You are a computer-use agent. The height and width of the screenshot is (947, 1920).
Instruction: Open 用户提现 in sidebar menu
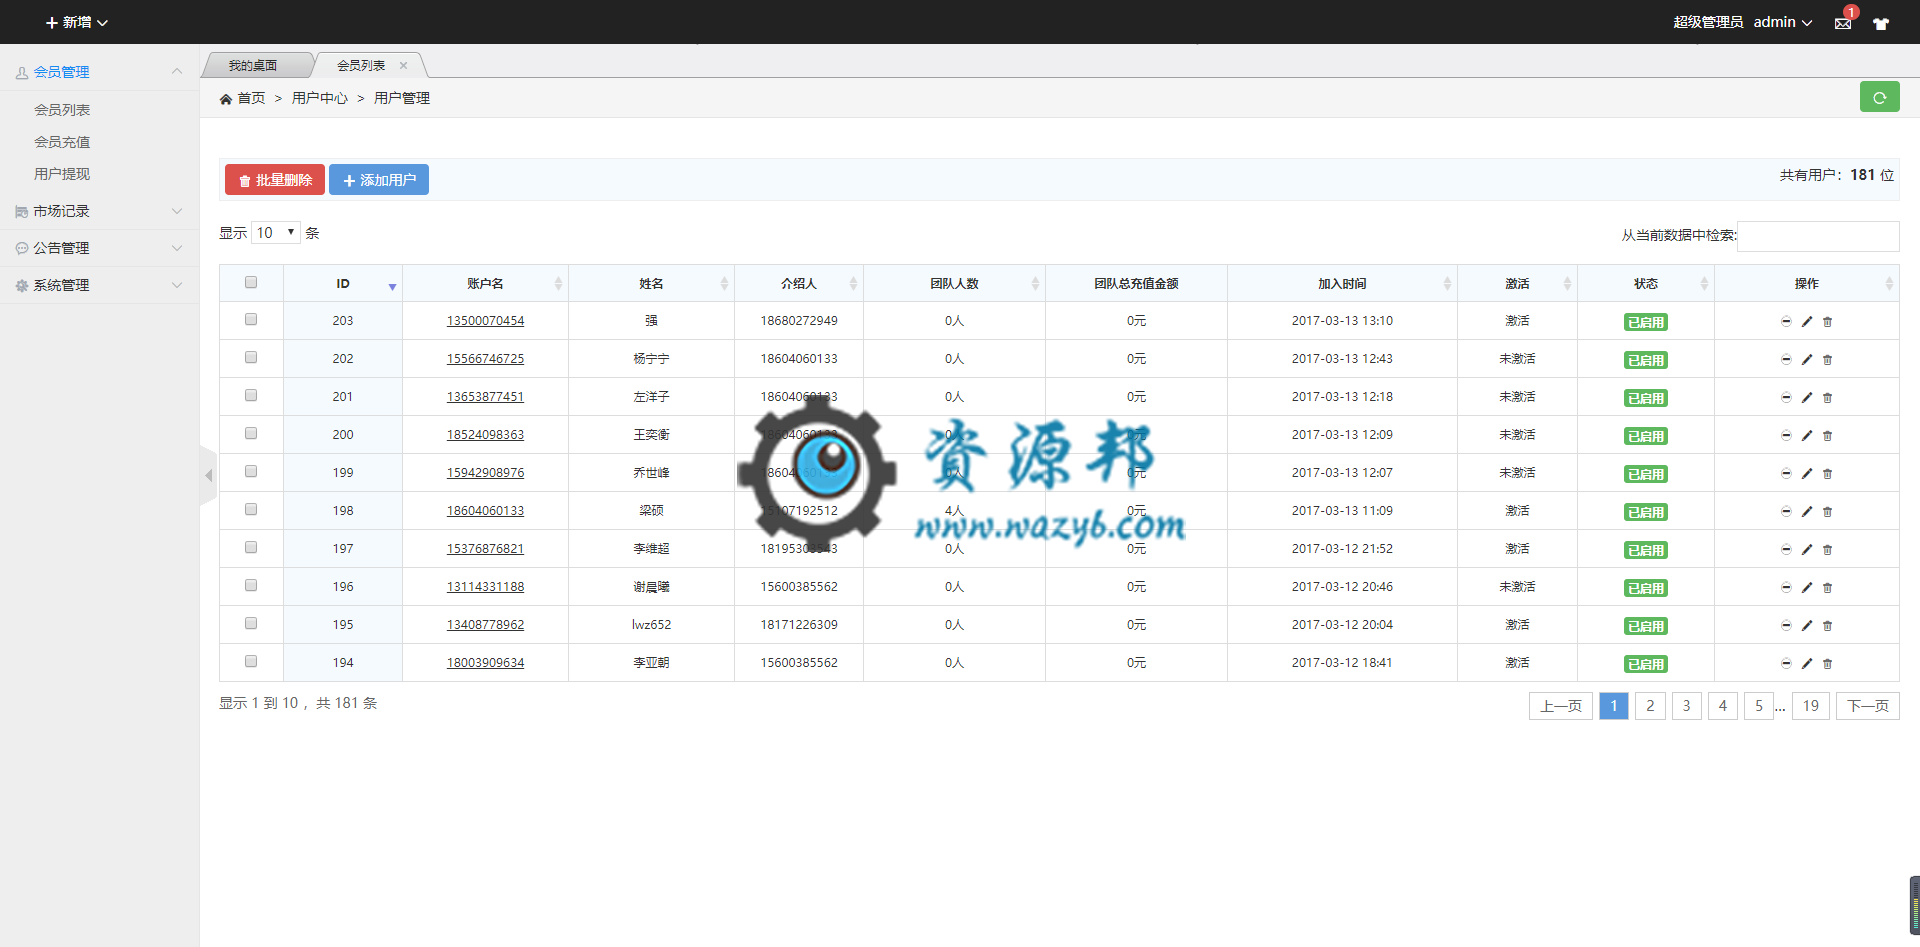[x=62, y=174]
